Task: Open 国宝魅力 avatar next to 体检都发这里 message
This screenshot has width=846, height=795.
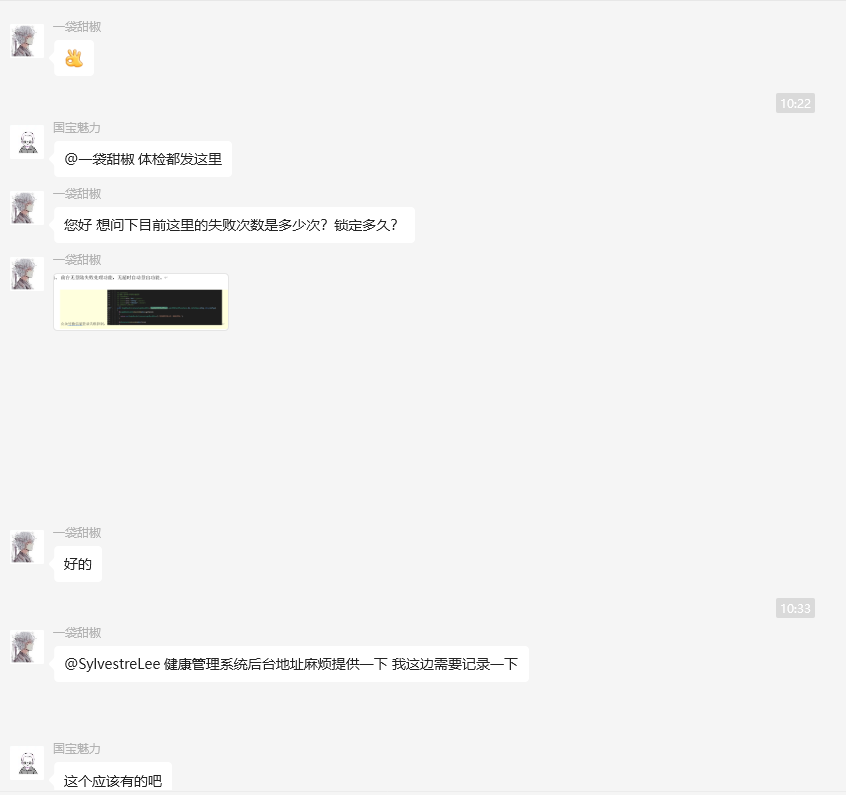Action: (27, 142)
